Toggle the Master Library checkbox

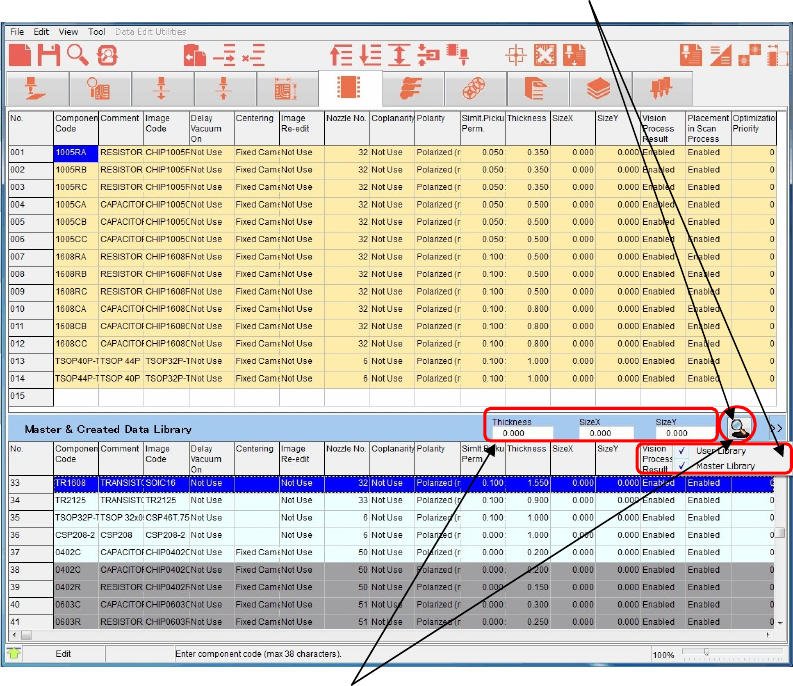(680, 466)
